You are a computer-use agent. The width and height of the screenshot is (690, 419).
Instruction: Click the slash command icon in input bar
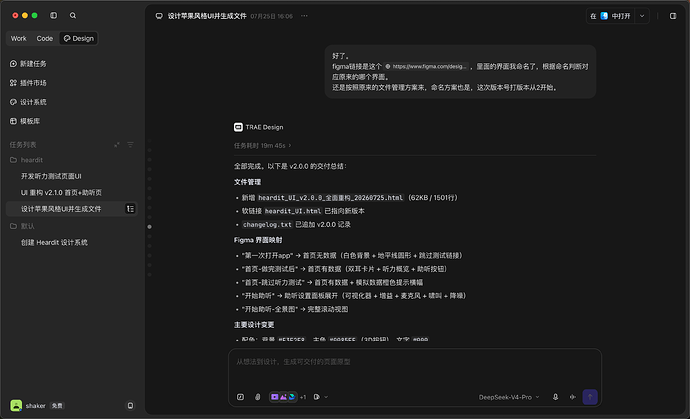(240, 397)
